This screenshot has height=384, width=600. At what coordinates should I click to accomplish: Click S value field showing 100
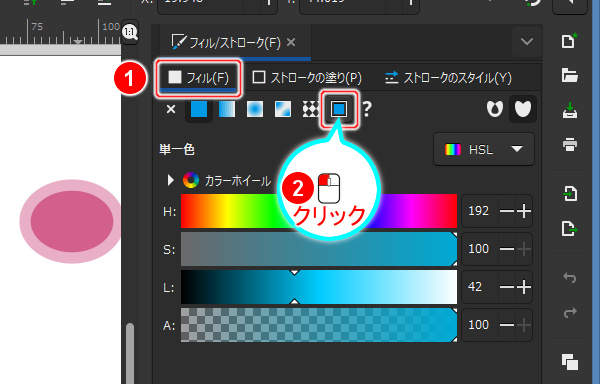pyautogui.click(x=479, y=249)
